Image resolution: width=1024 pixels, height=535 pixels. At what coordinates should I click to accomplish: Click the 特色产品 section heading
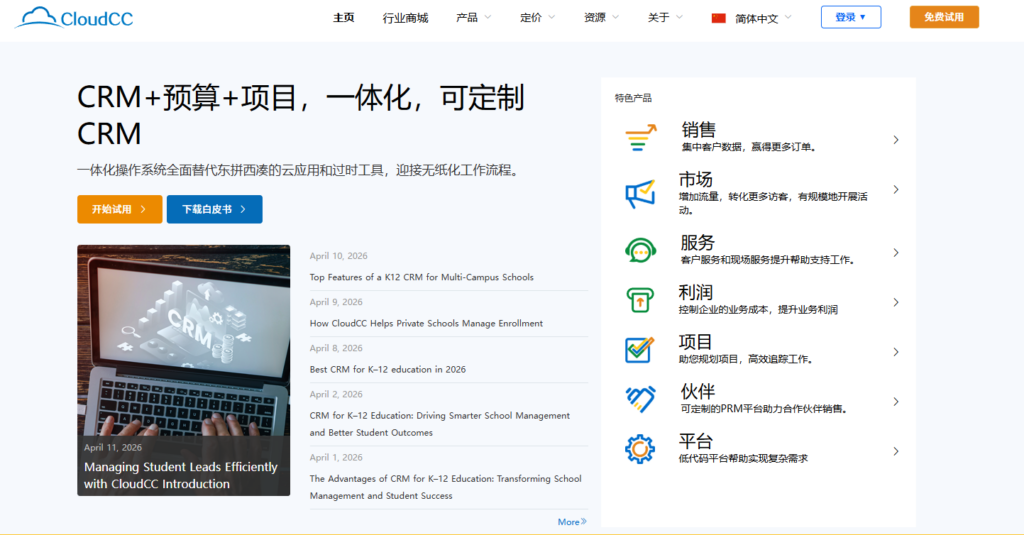tap(633, 98)
